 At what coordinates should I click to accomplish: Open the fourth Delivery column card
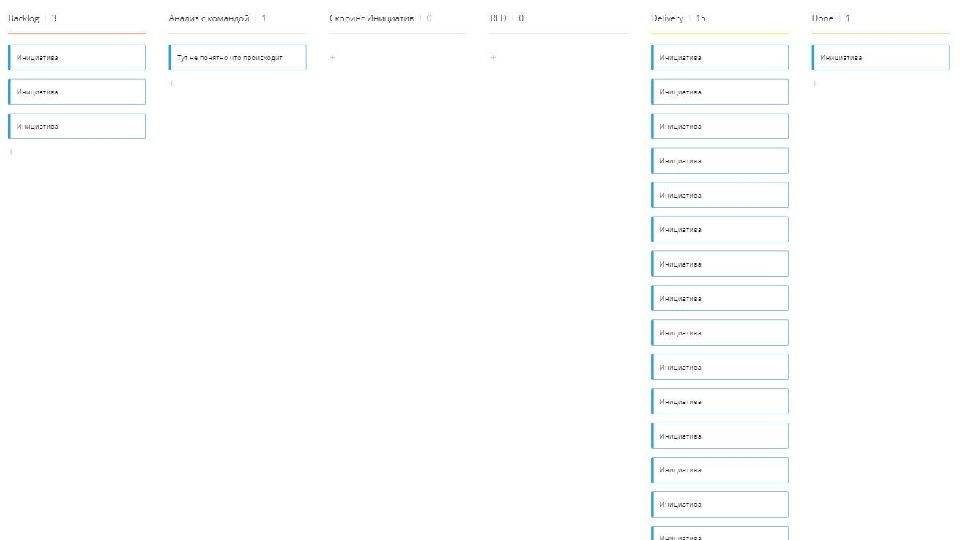point(720,161)
